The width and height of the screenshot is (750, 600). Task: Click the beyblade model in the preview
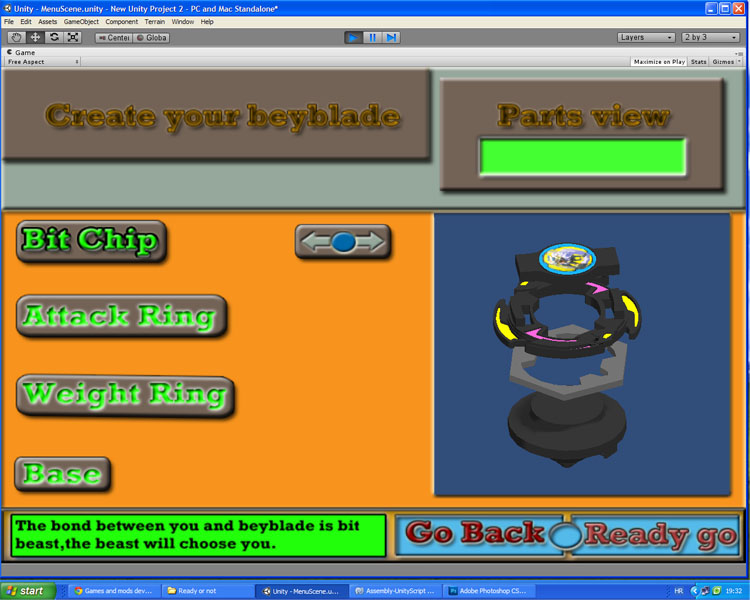coord(567,354)
